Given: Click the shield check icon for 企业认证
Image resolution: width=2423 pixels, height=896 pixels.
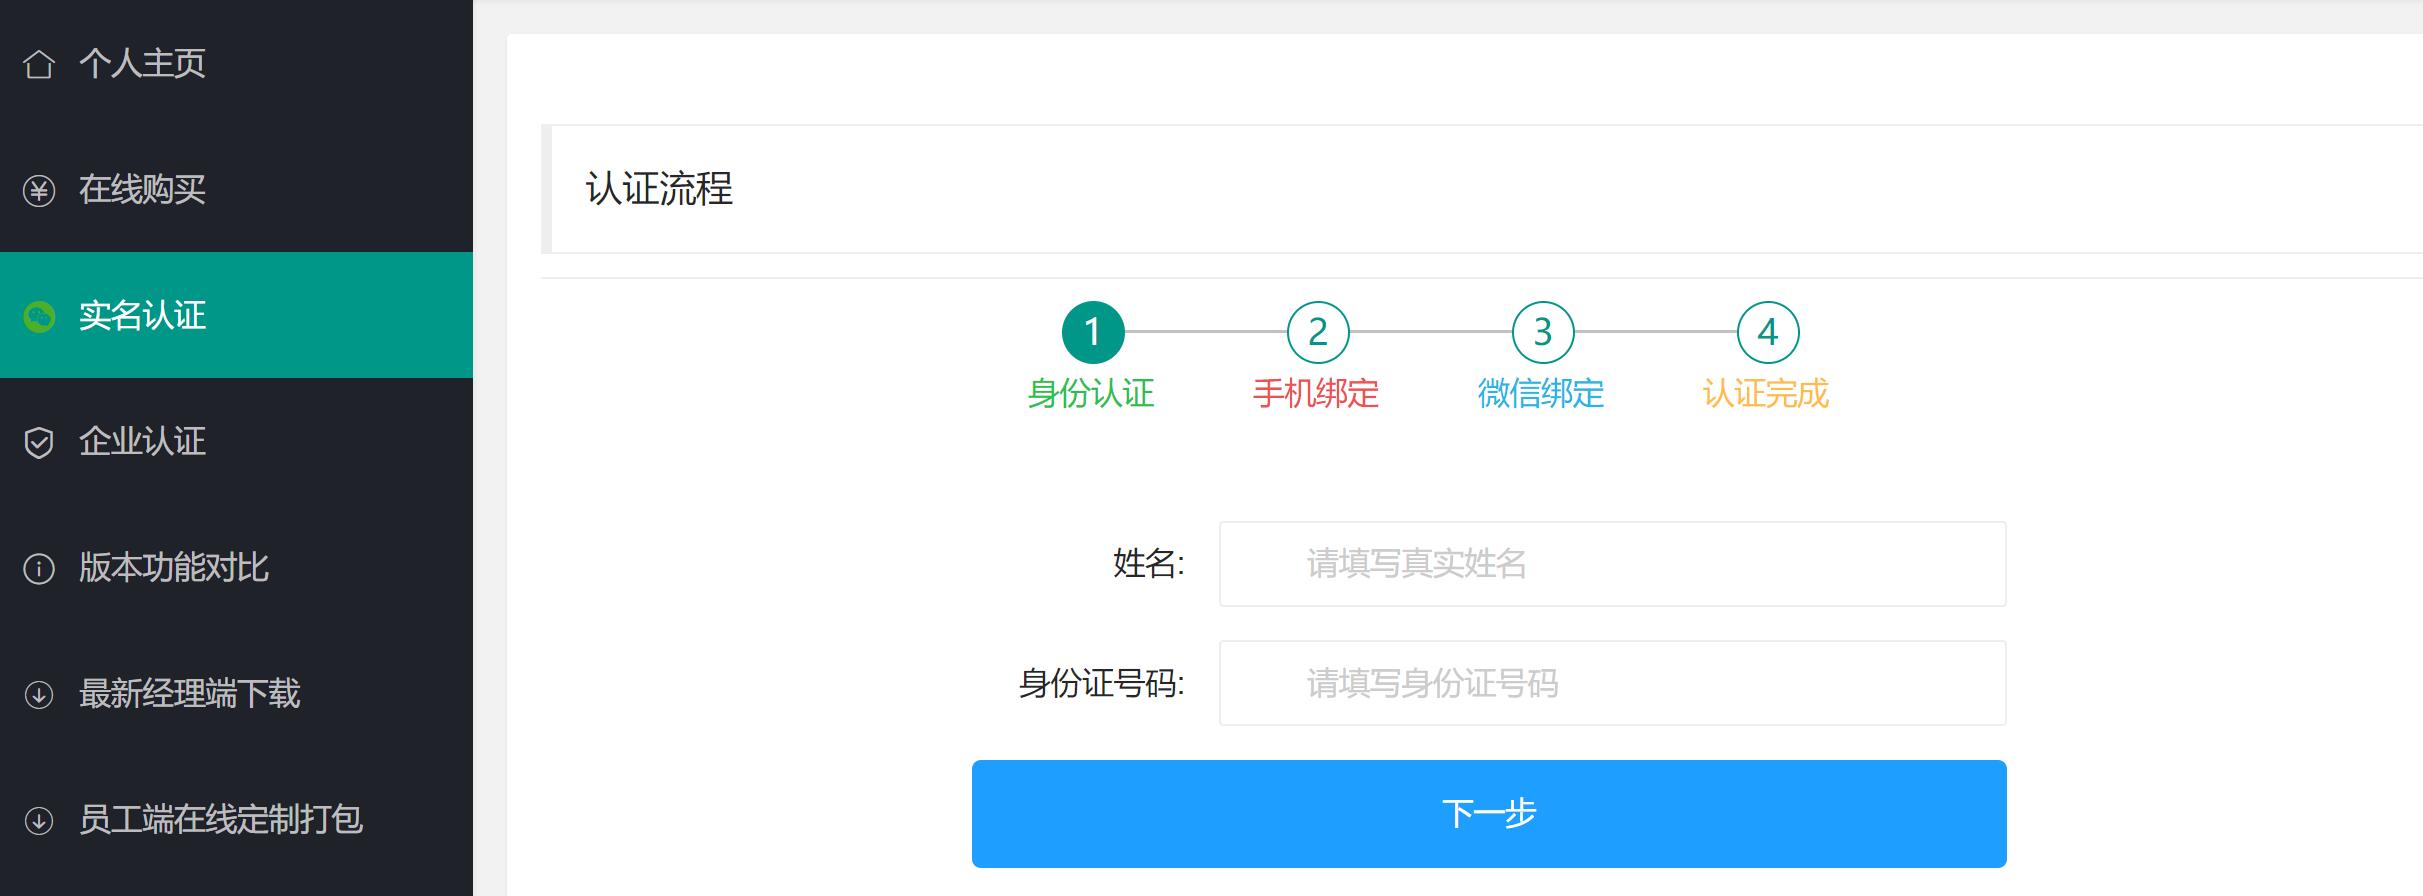Looking at the screenshot, I should point(39,442).
